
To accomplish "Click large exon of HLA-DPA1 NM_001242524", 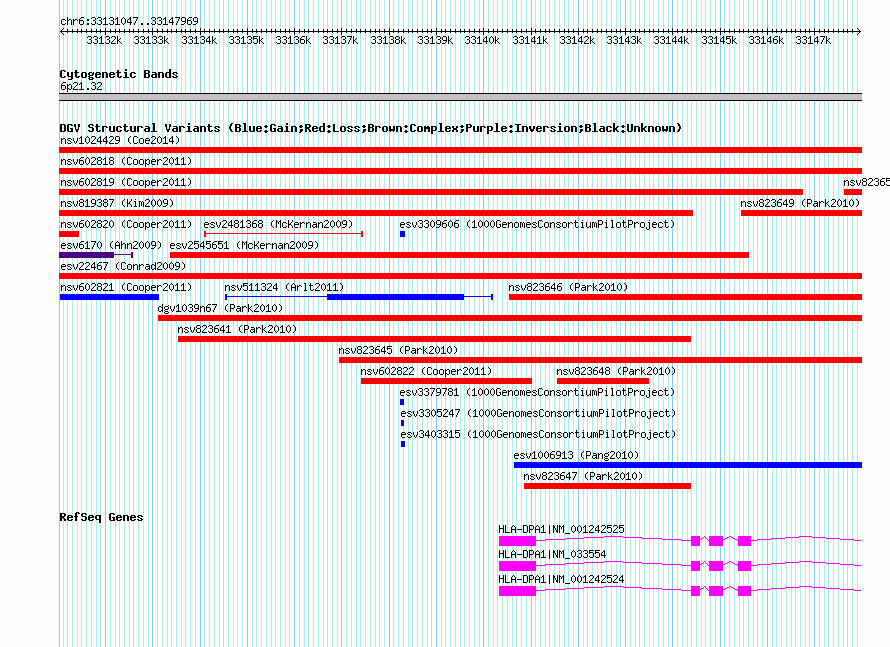I will 517,591.
